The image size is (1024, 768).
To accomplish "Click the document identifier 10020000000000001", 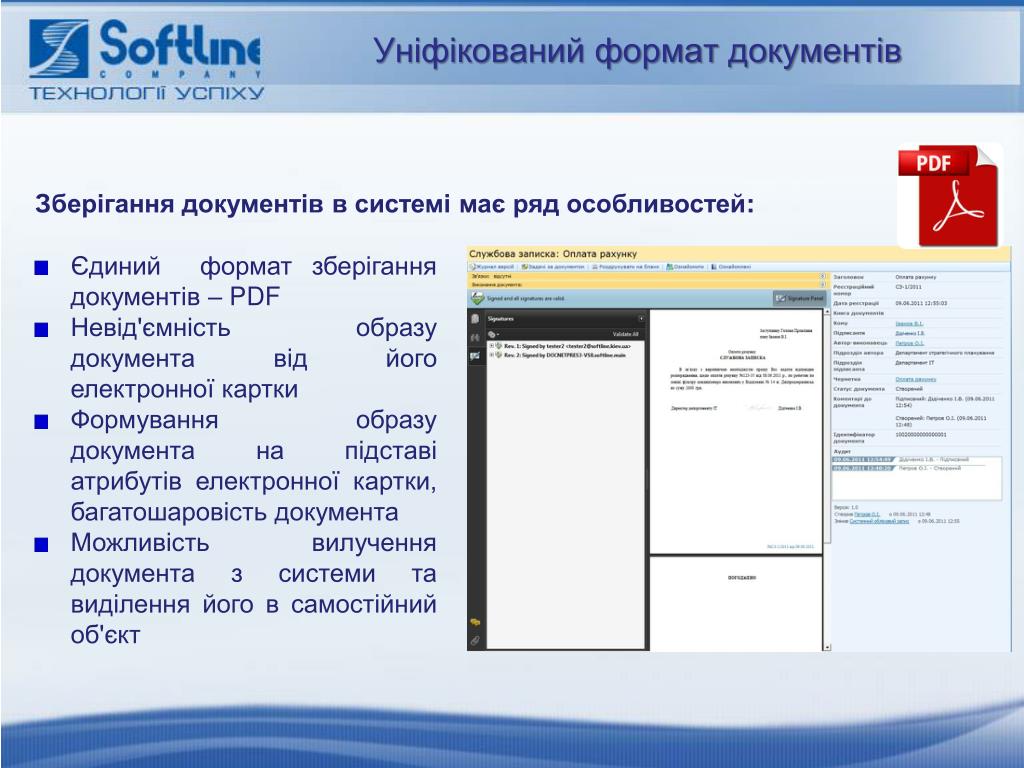I will tap(921, 434).
